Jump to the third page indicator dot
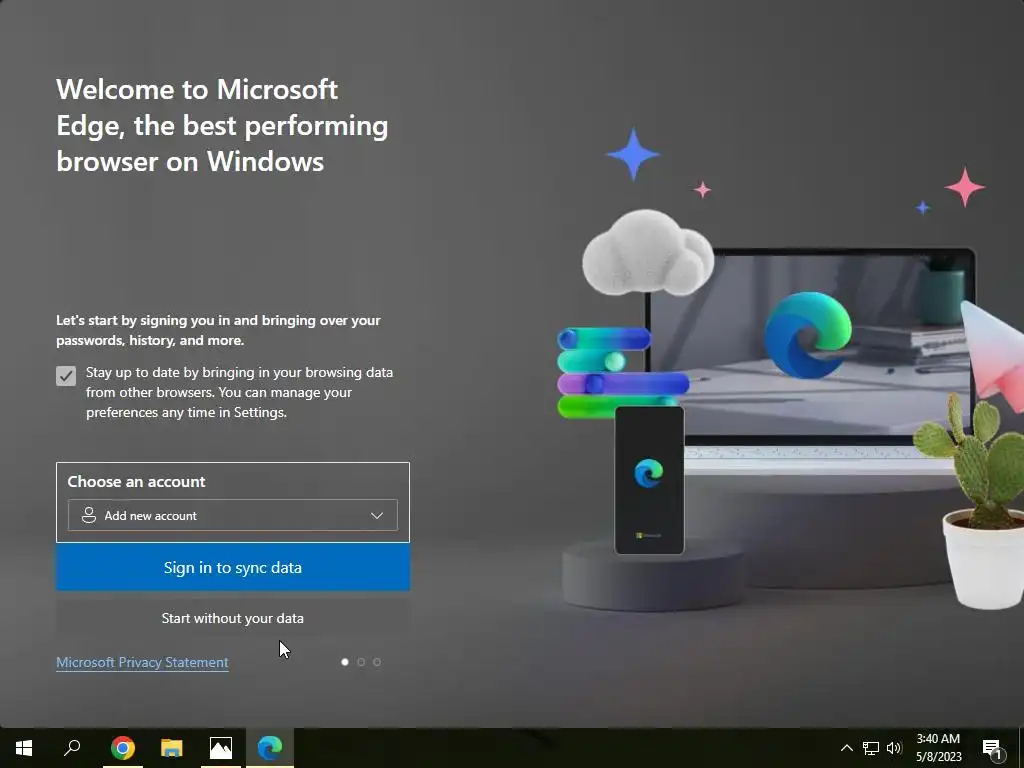Viewport: 1024px width, 768px height. click(377, 662)
